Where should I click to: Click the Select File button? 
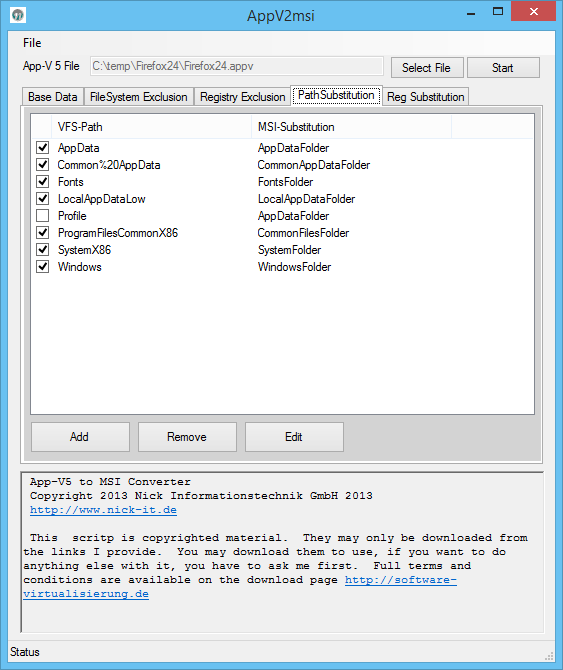point(427,68)
